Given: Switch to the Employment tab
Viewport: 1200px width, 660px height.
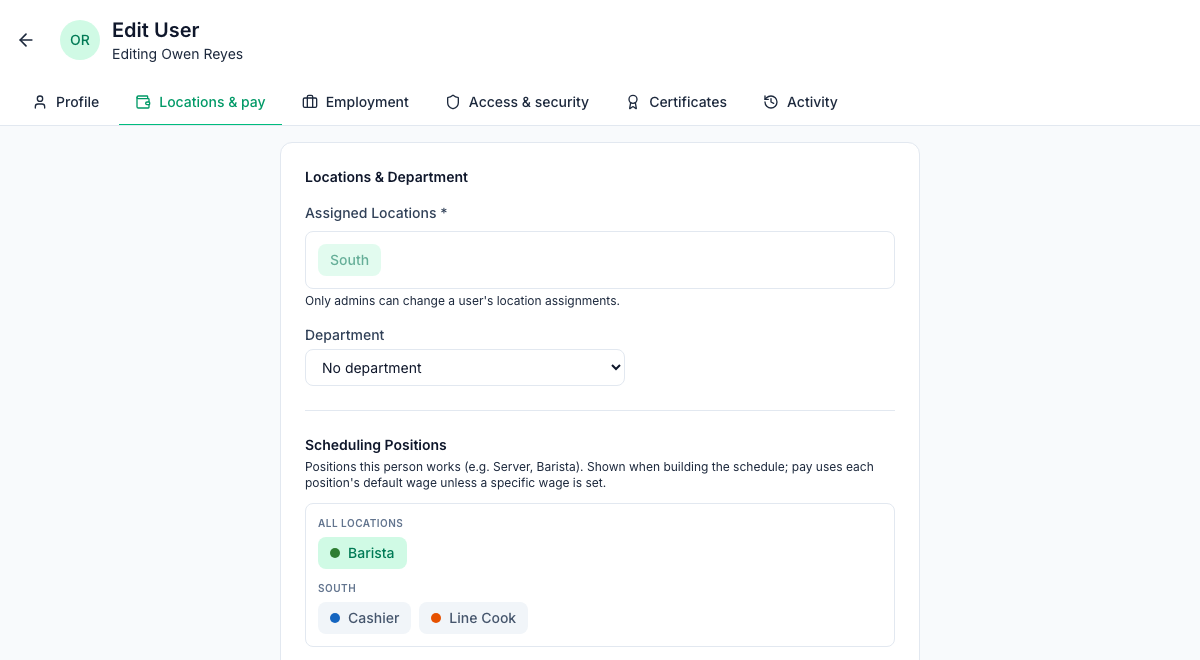Looking at the screenshot, I should tap(355, 102).
